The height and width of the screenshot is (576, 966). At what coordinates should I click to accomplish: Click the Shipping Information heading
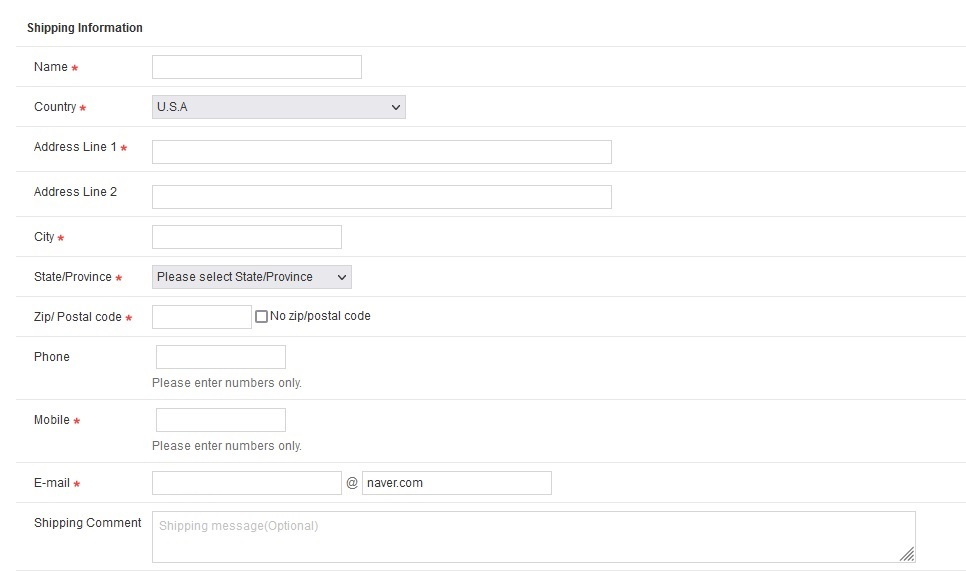coord(85,28)
